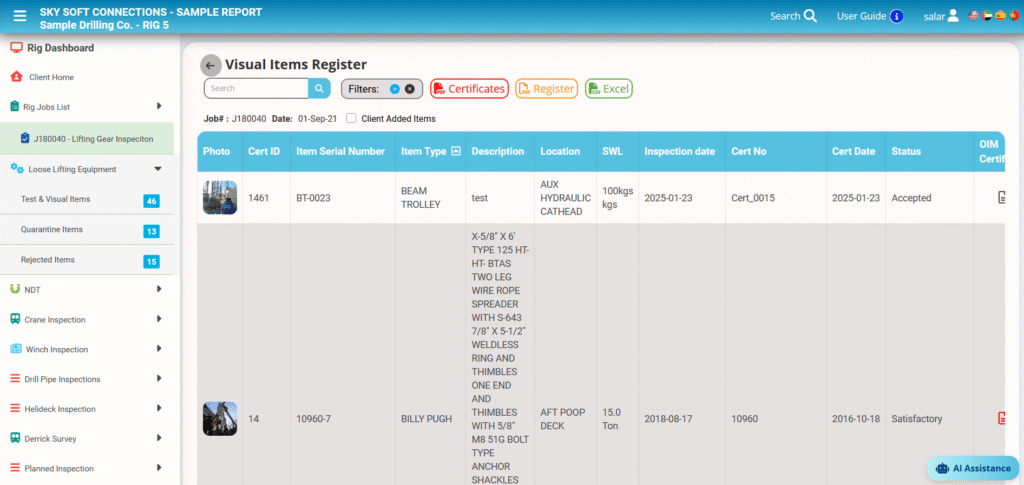Click the BILLY PUGH item photo thumbnail
Screen dimensions: 1024x485
219,419
